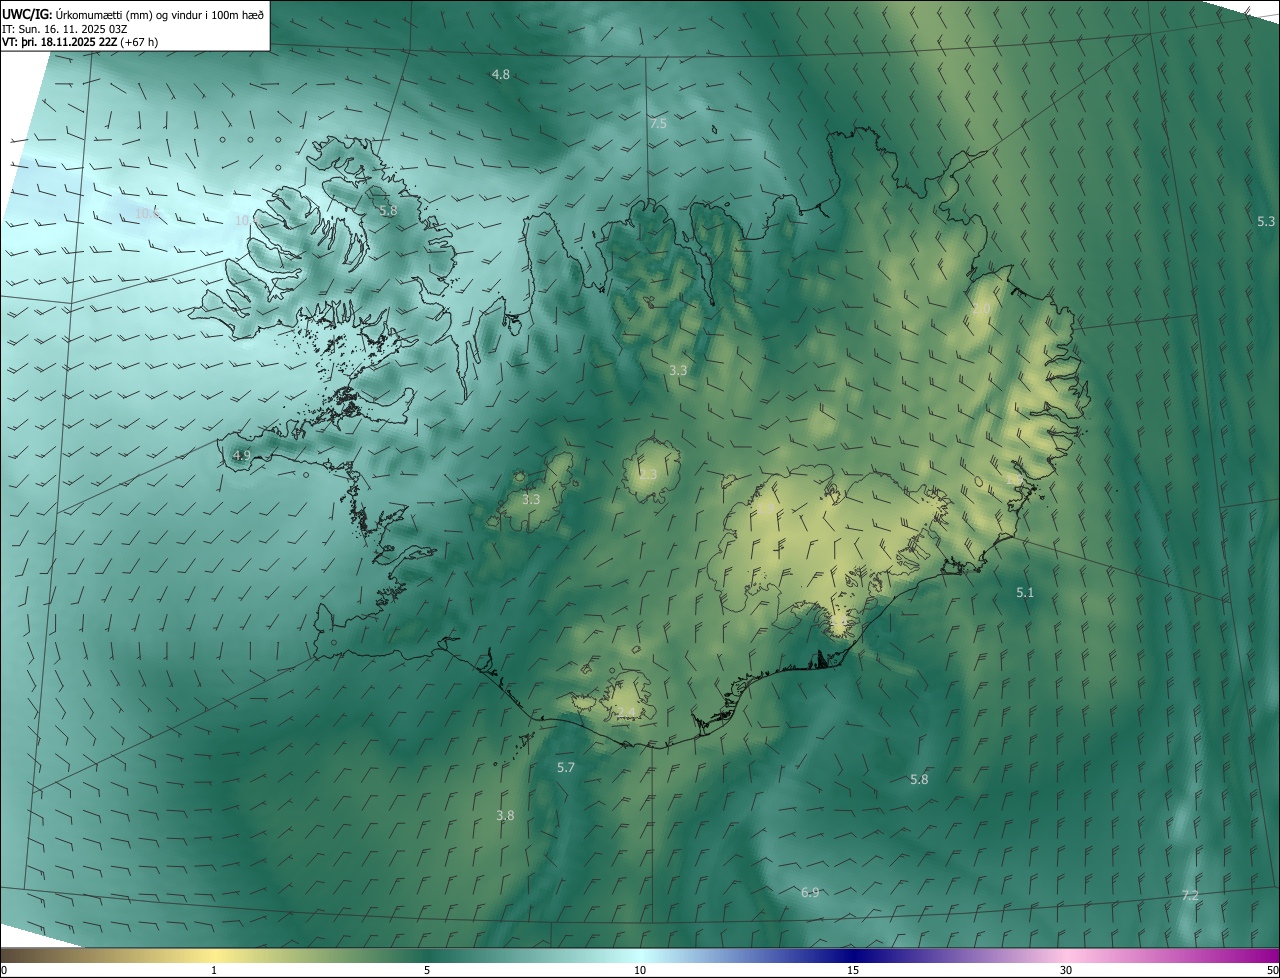Click the 7.2 value label on the map
The height and width of the screenshot is (978, 1280).
(1190, 896)
